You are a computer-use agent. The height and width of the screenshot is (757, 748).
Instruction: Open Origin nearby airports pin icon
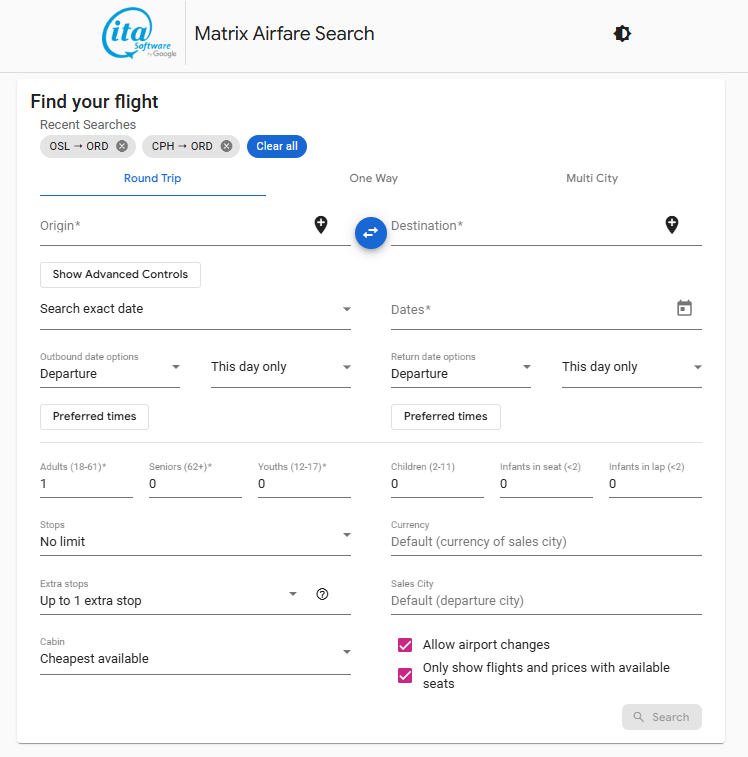tap(321, 224)
